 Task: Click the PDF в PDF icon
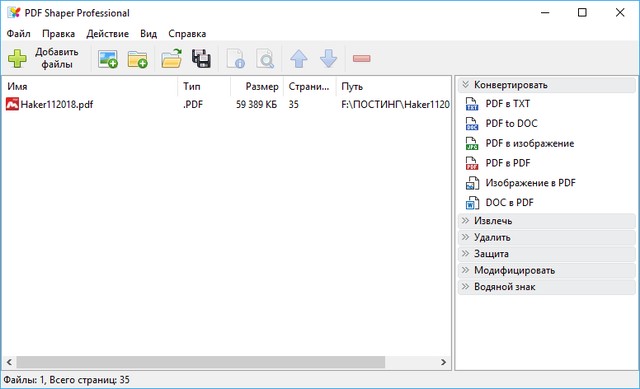472,163
